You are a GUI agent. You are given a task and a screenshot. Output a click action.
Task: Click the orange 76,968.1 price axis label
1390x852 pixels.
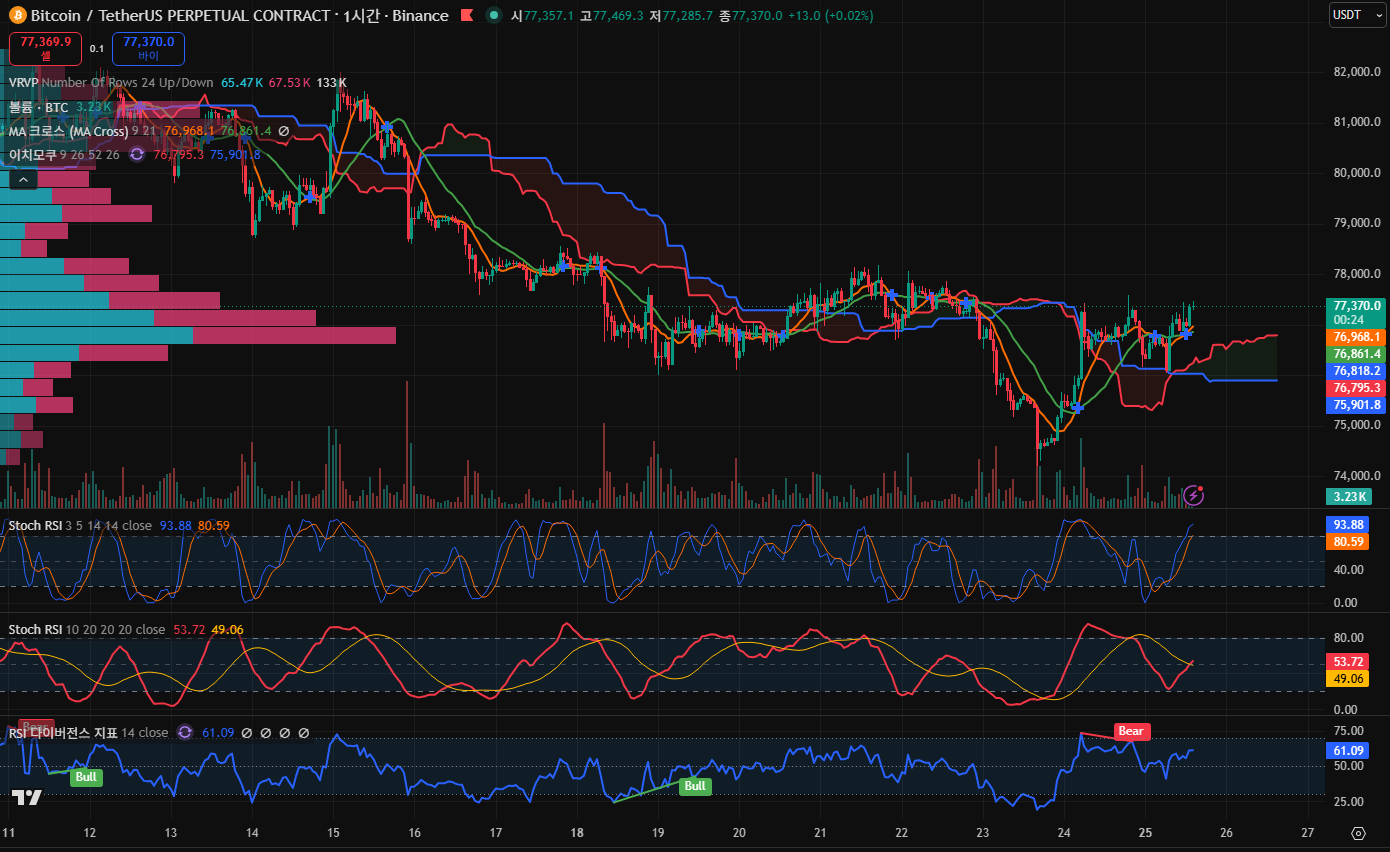(x=1357, y=337)
